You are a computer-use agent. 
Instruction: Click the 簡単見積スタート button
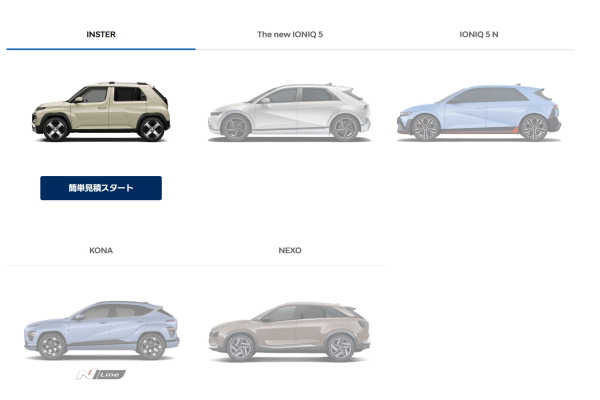[101, 188]
